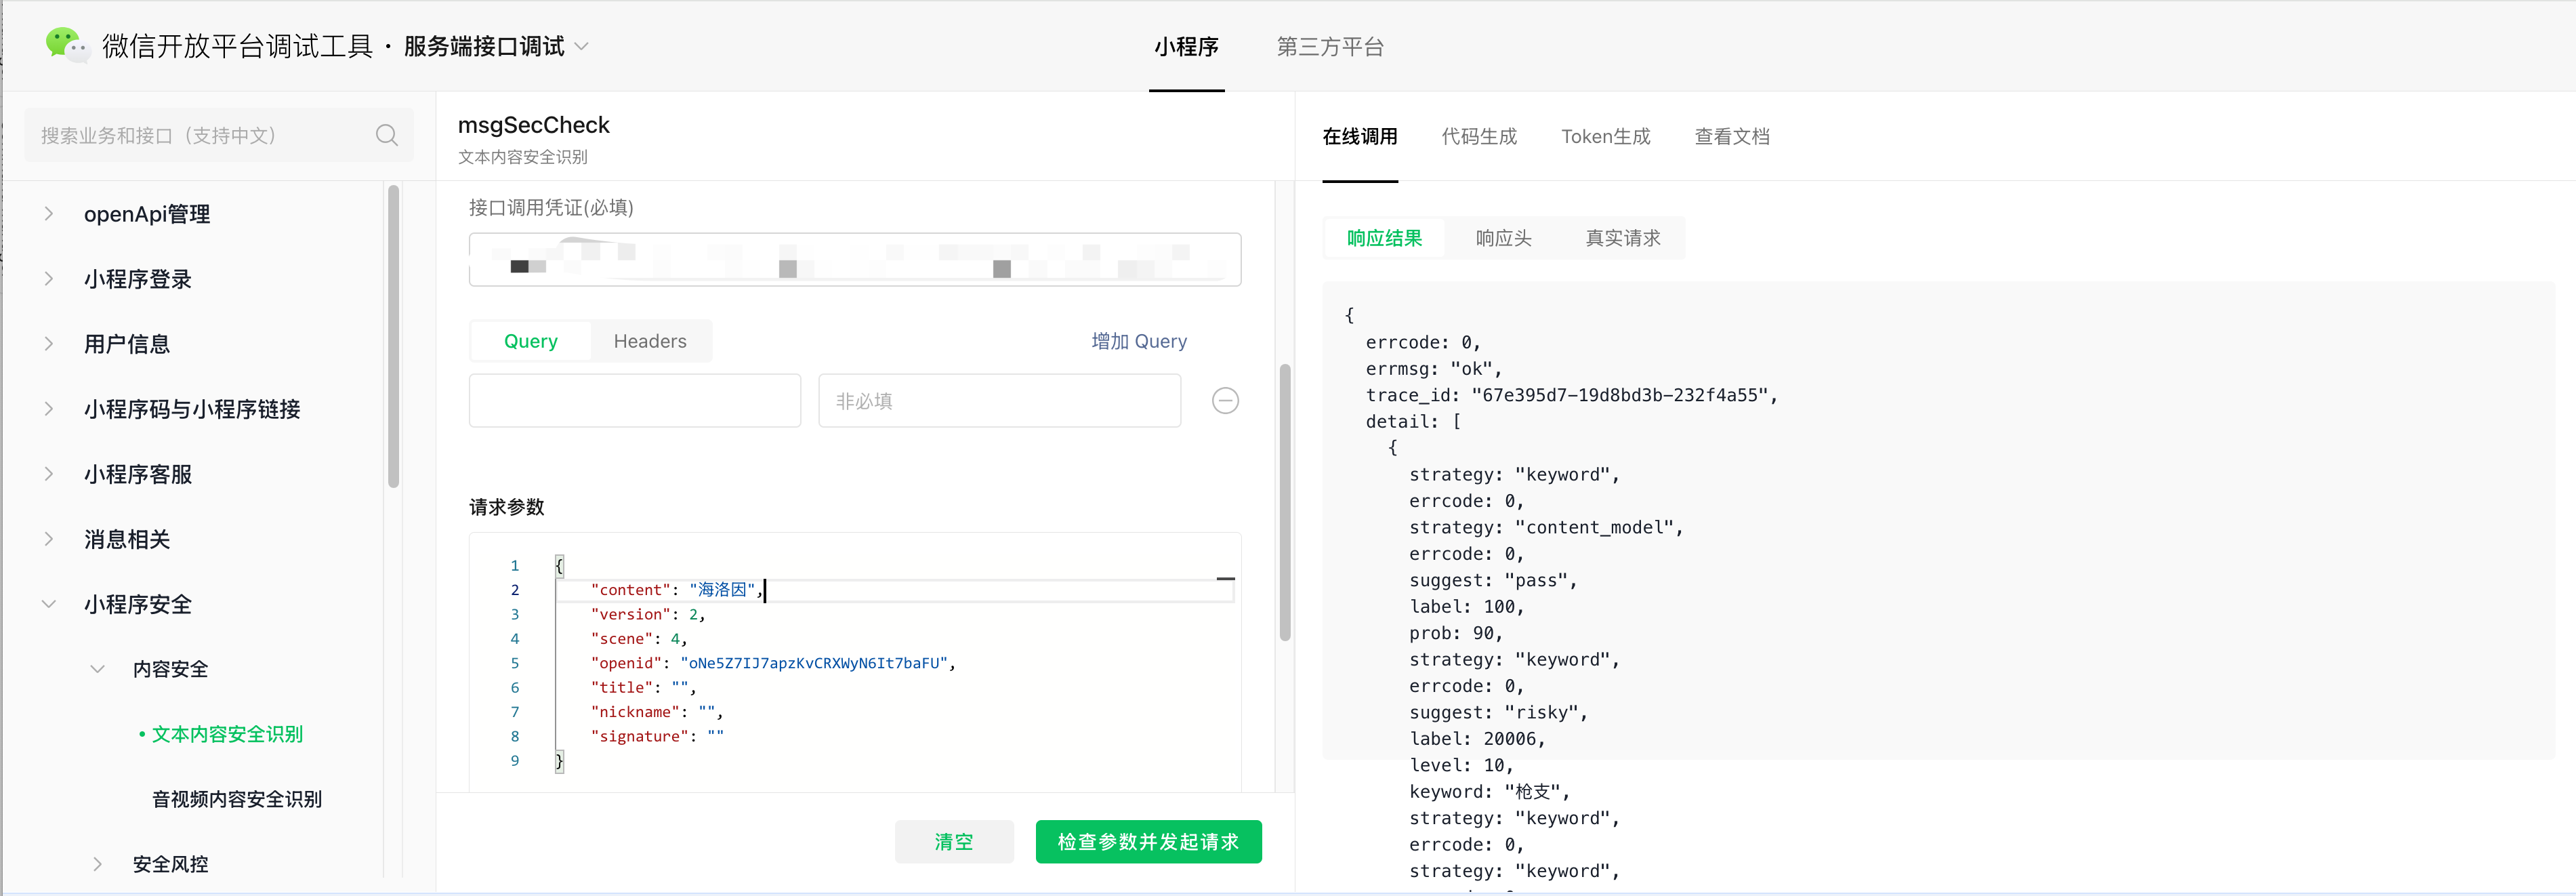Click the strategy: "content_model" response line

click(x=1546, y=527)
